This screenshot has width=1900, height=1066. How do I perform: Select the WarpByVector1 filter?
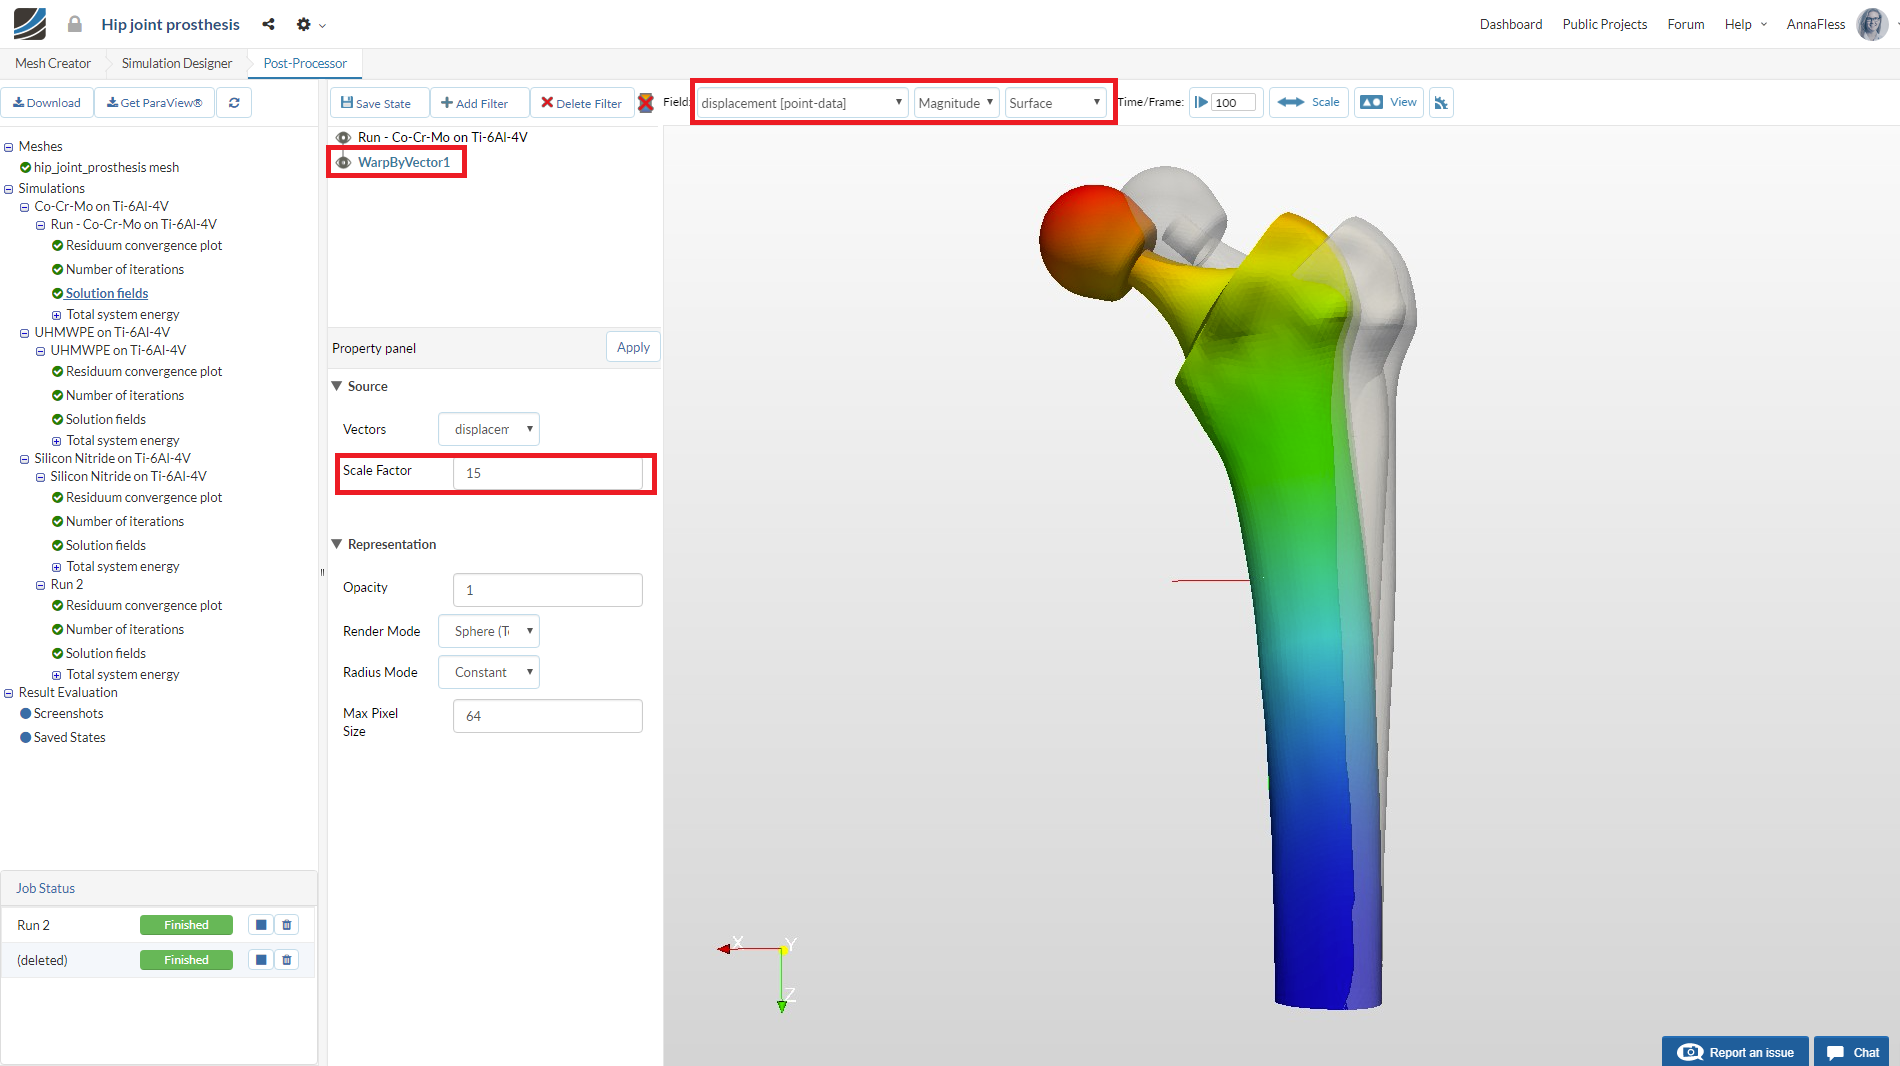(404, 162)
